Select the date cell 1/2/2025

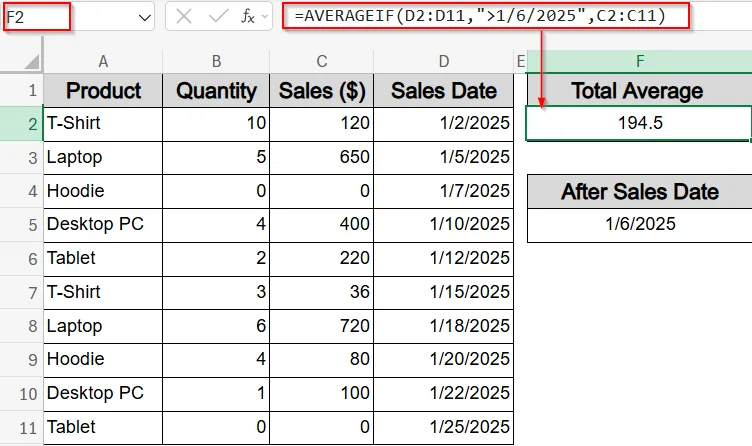444,124
